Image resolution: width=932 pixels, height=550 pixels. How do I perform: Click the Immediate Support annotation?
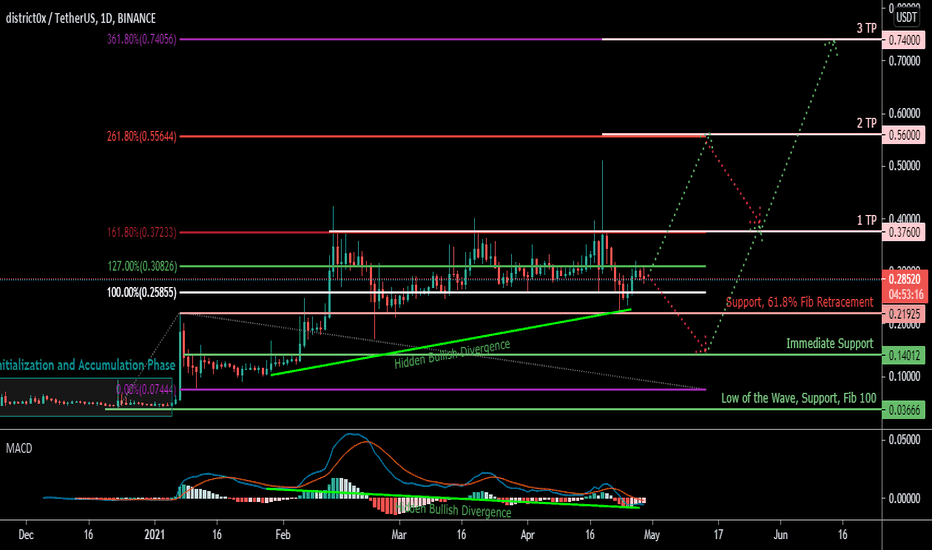(x=829, y=344)
